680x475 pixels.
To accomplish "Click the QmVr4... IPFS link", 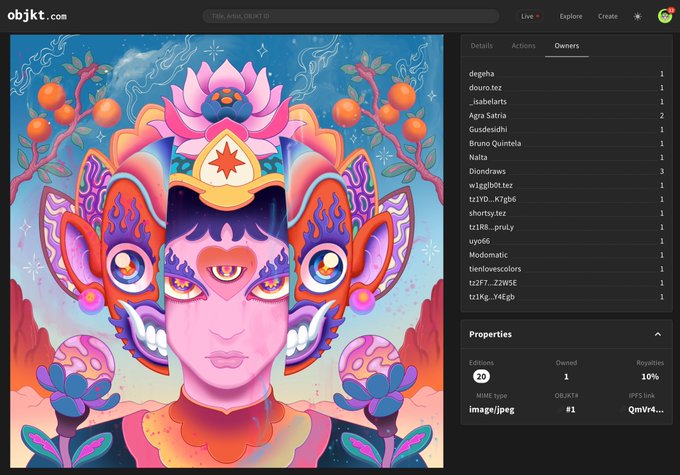I will tap(646, 409).
